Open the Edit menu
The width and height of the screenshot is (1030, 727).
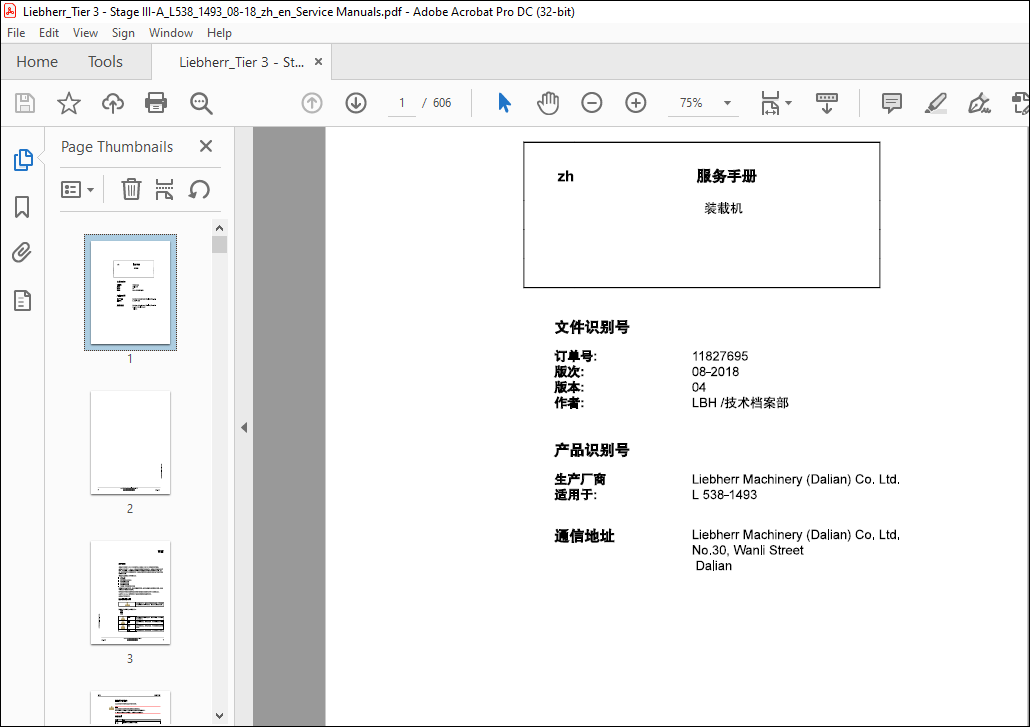(49, 33)
